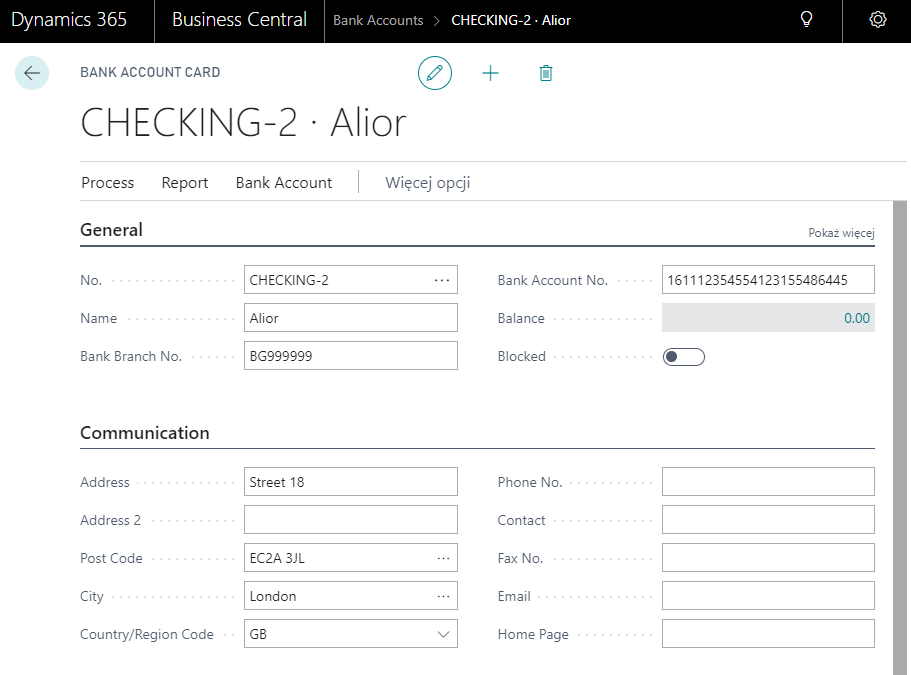This screenshot has height=675, width=911.
Task: Toggle the Blocked switch
Action: tap(684, 357)
